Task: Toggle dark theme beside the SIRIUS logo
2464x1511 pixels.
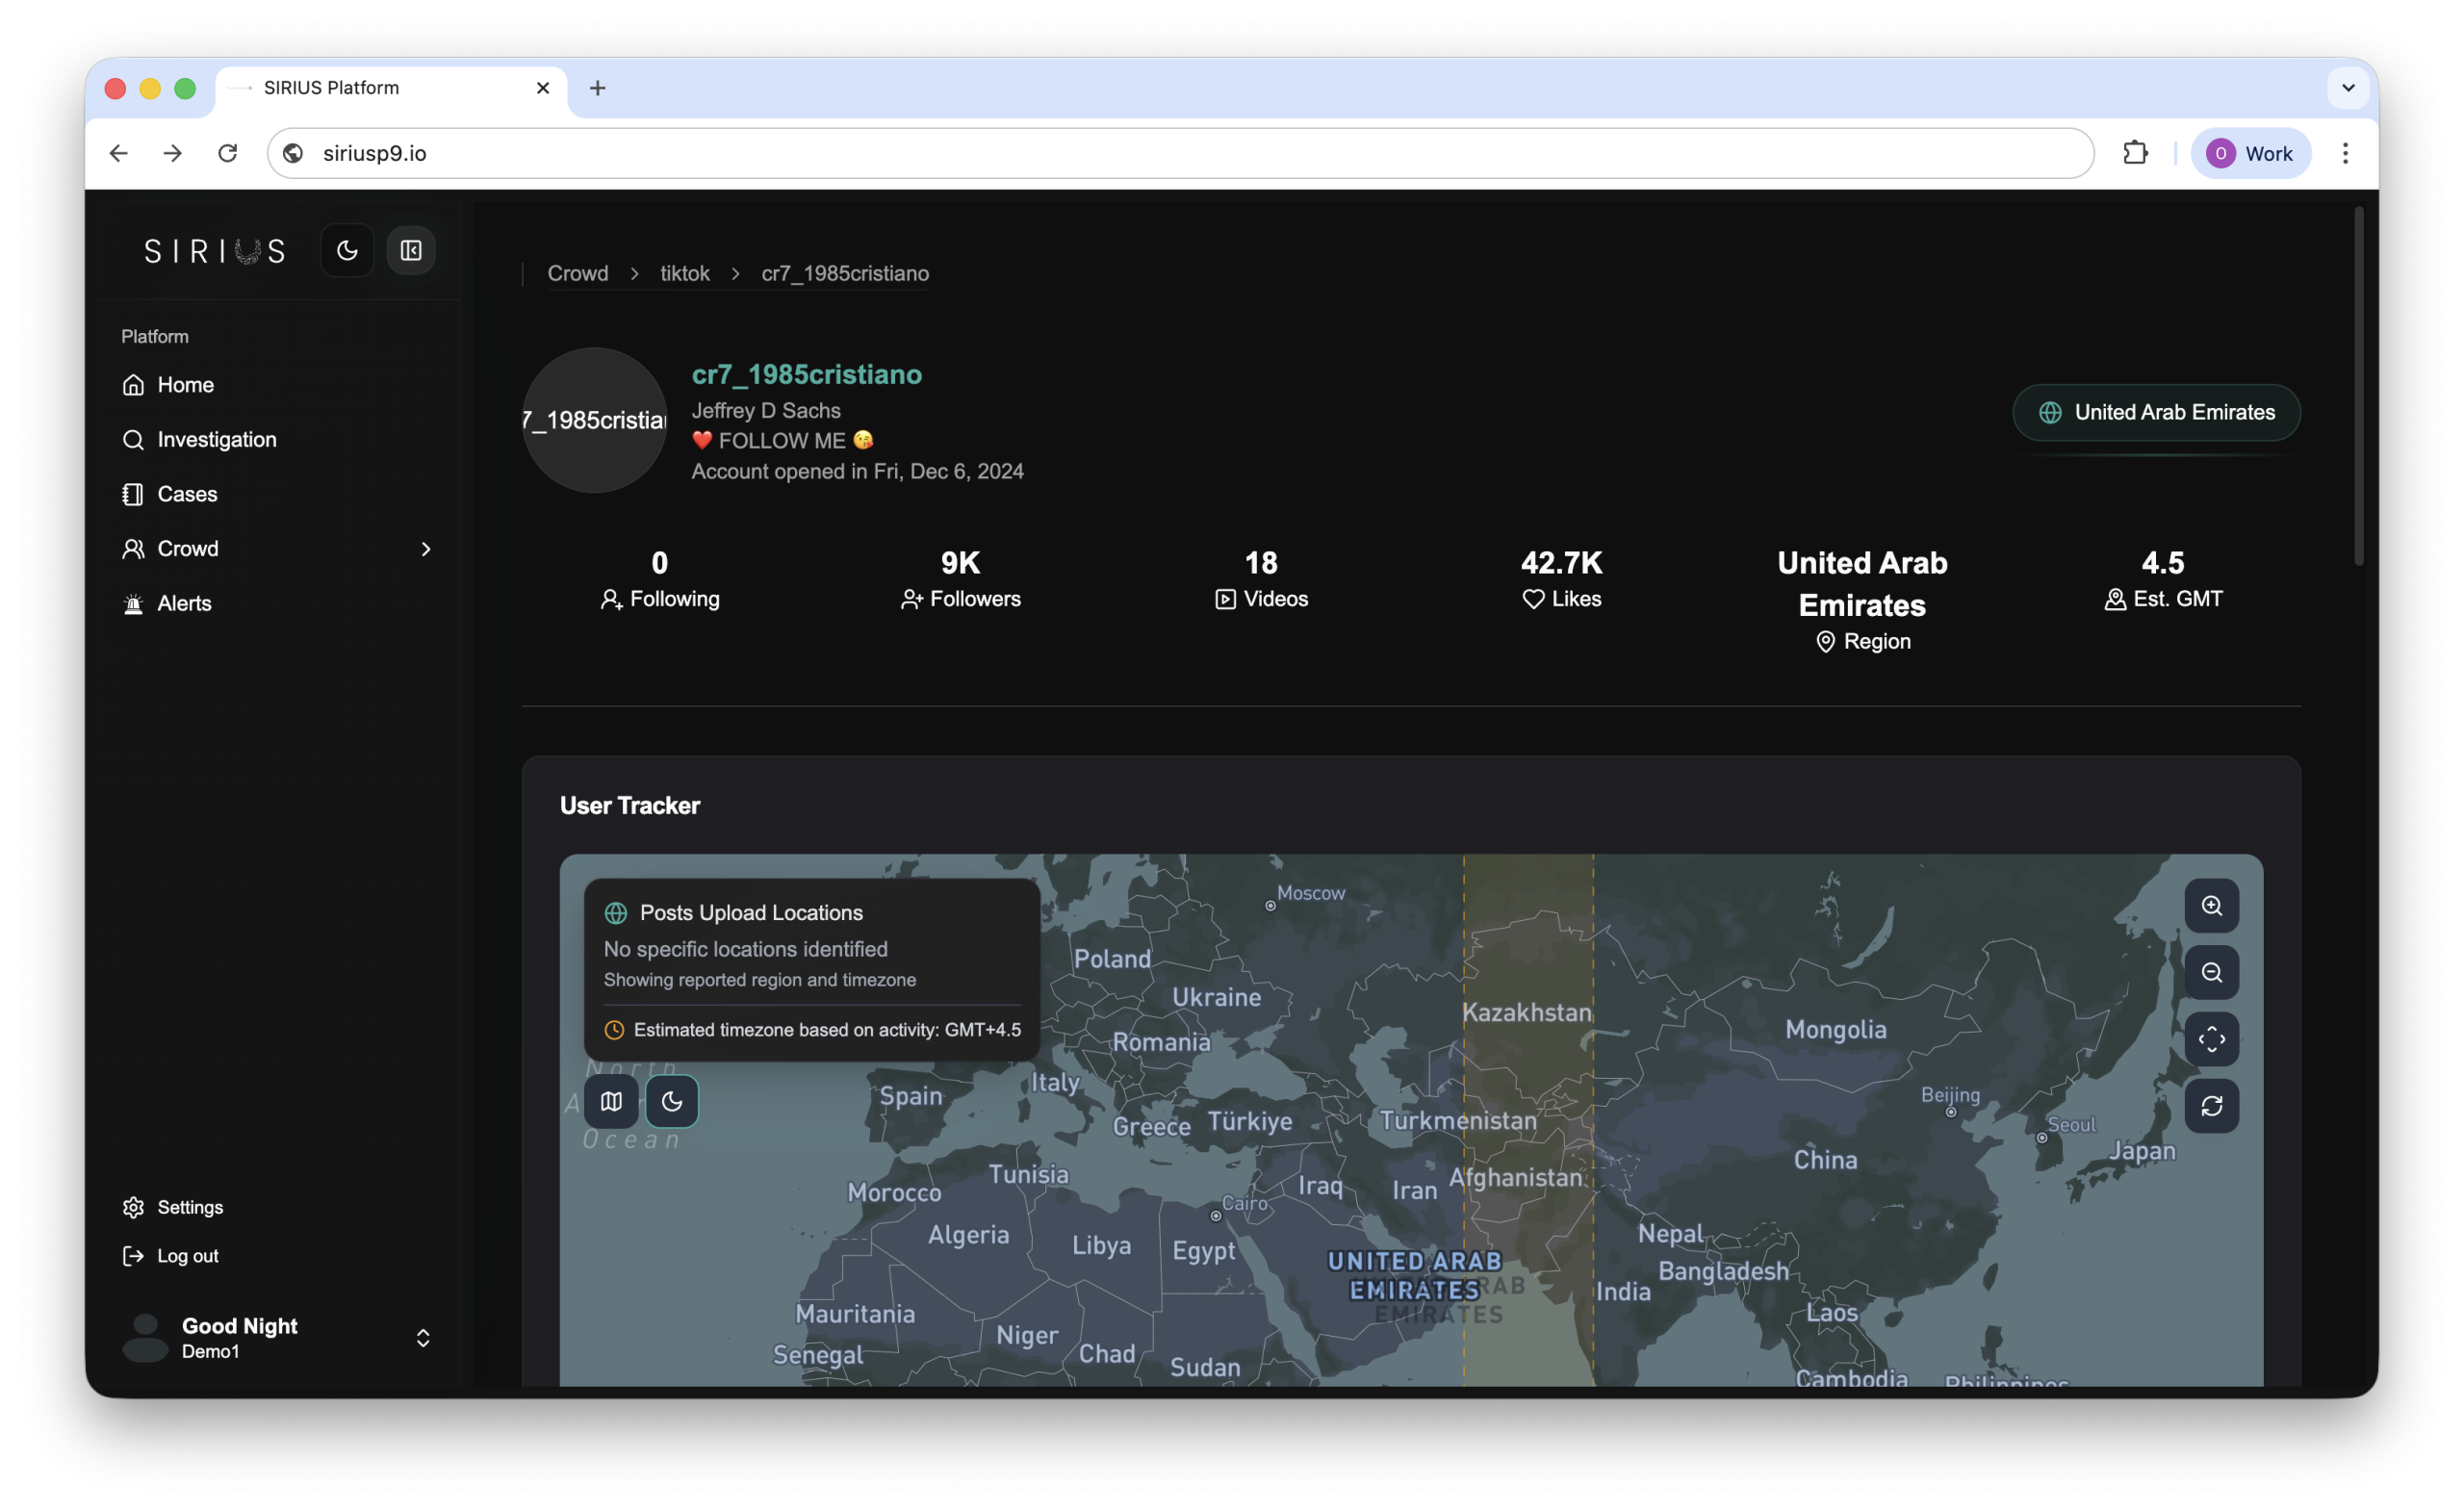Action: (347, 250)
